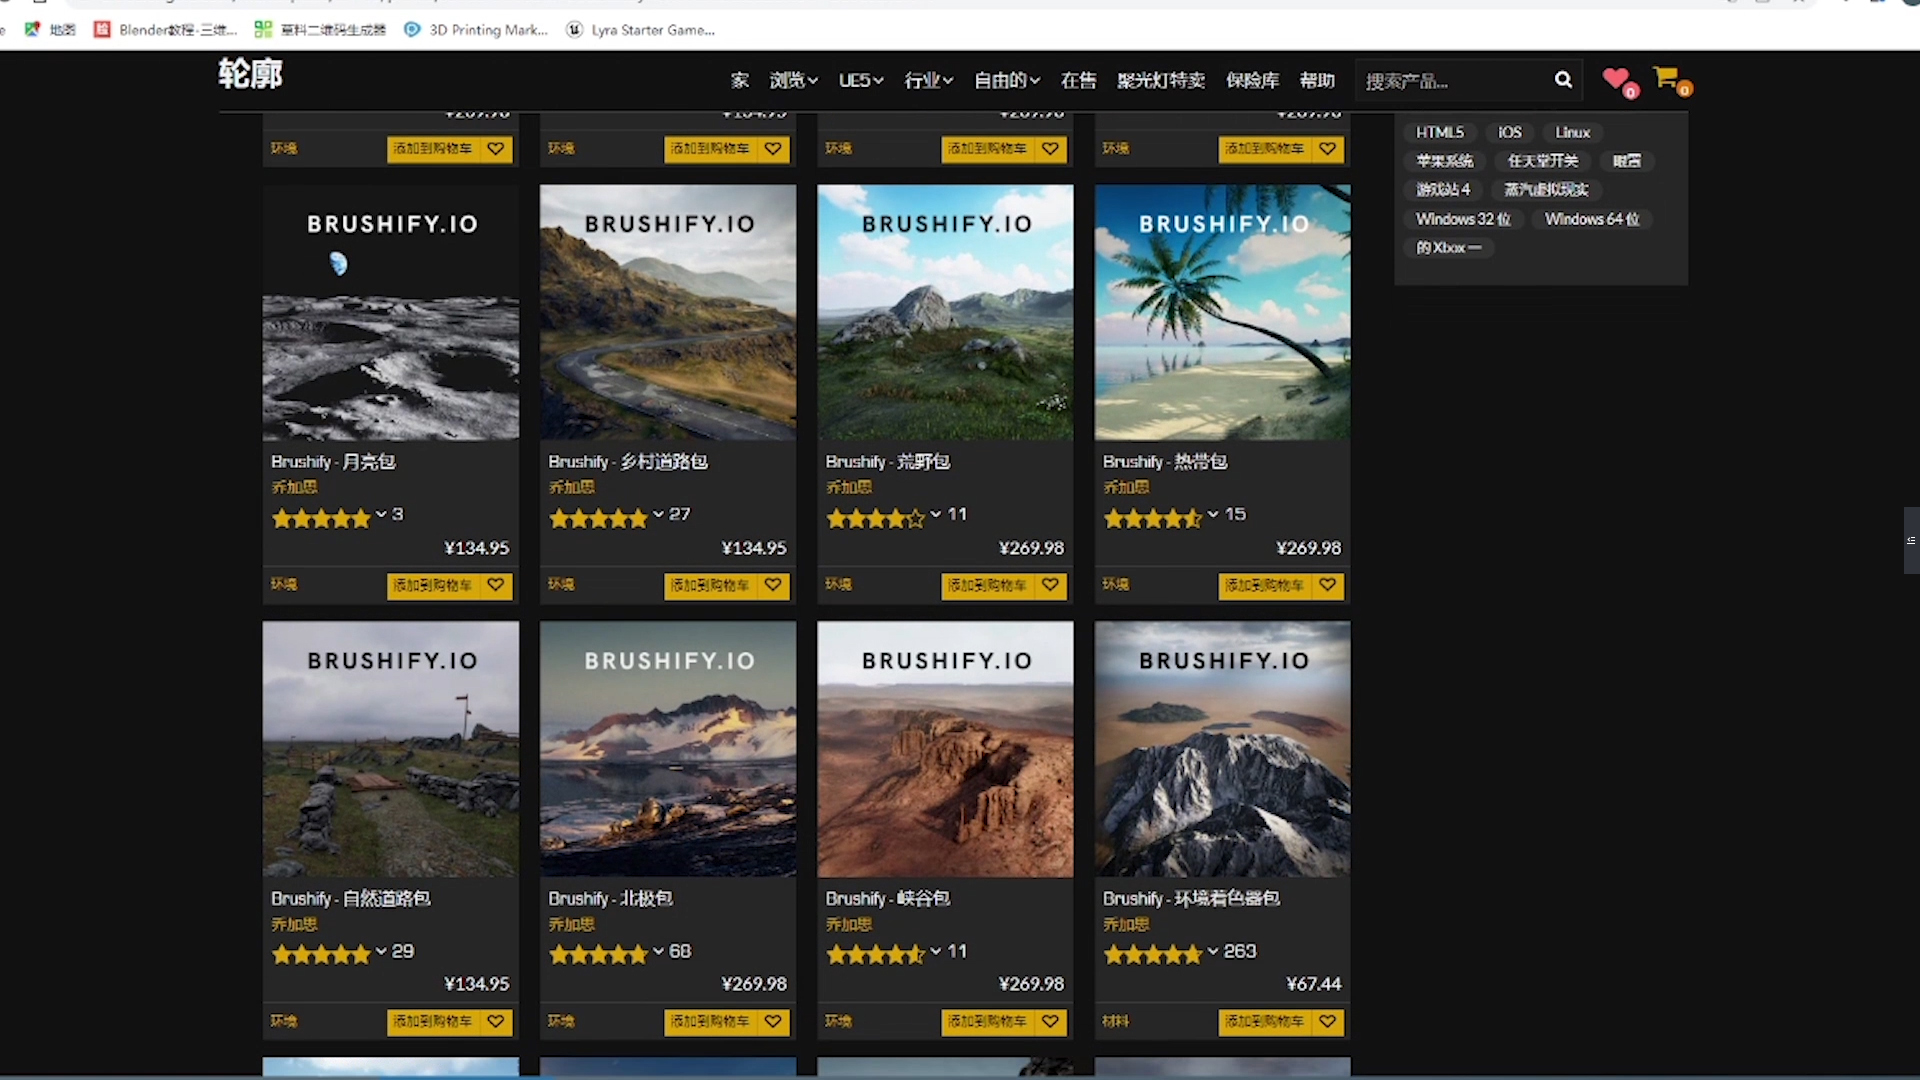Open the shopping cart icon
Image resolution: width=1920 pixels, height=1080 pixels.
pyautogui.click(x=1667, y=78)
